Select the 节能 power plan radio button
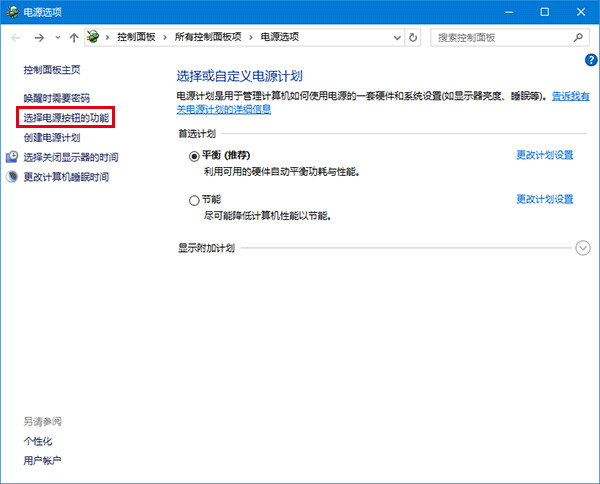The width and height of the screenshot is (600, 484). pos(194,200)
